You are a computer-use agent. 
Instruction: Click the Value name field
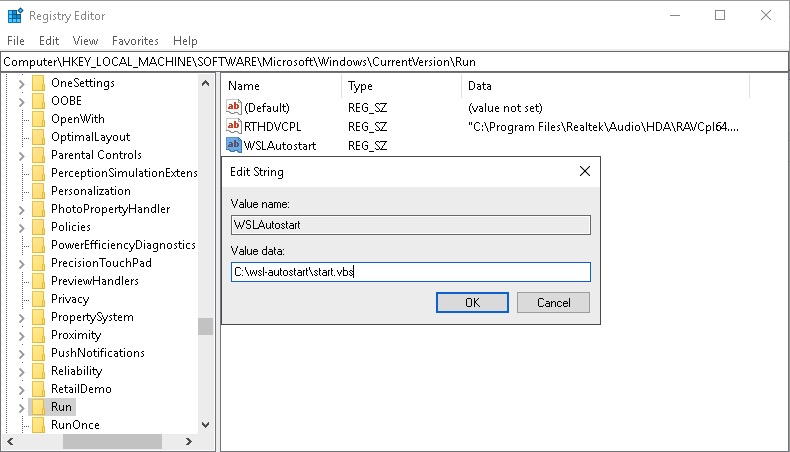[x=411, y=225]
